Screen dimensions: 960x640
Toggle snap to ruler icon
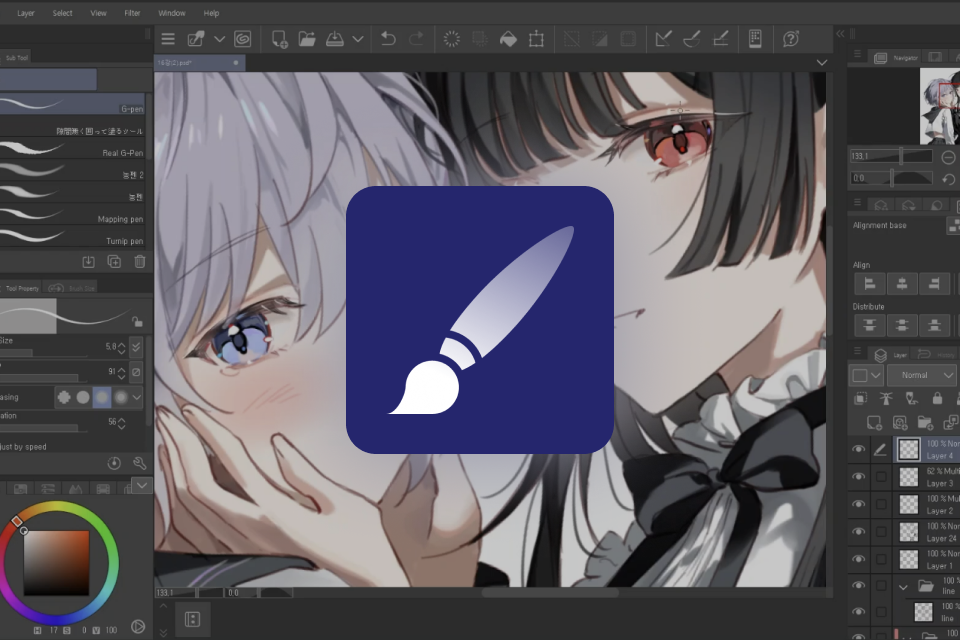(663, 39)
